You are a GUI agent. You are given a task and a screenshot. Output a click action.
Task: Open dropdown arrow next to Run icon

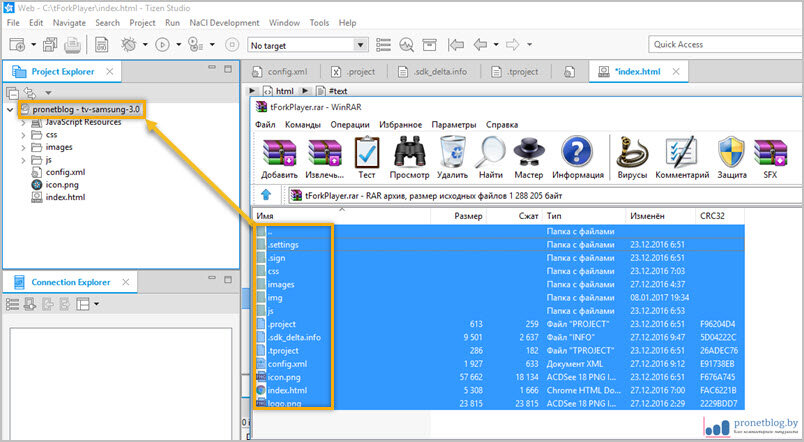(178, 45)
